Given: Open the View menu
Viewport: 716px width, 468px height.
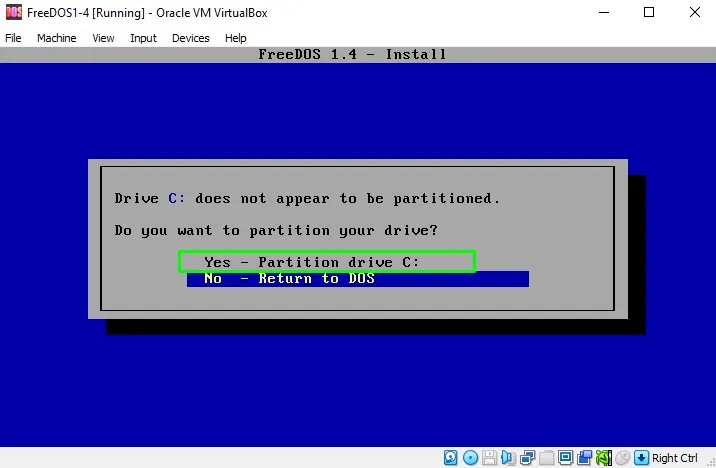Looking at the screenshot, I should pyautogui.click(x=103, y=38).
